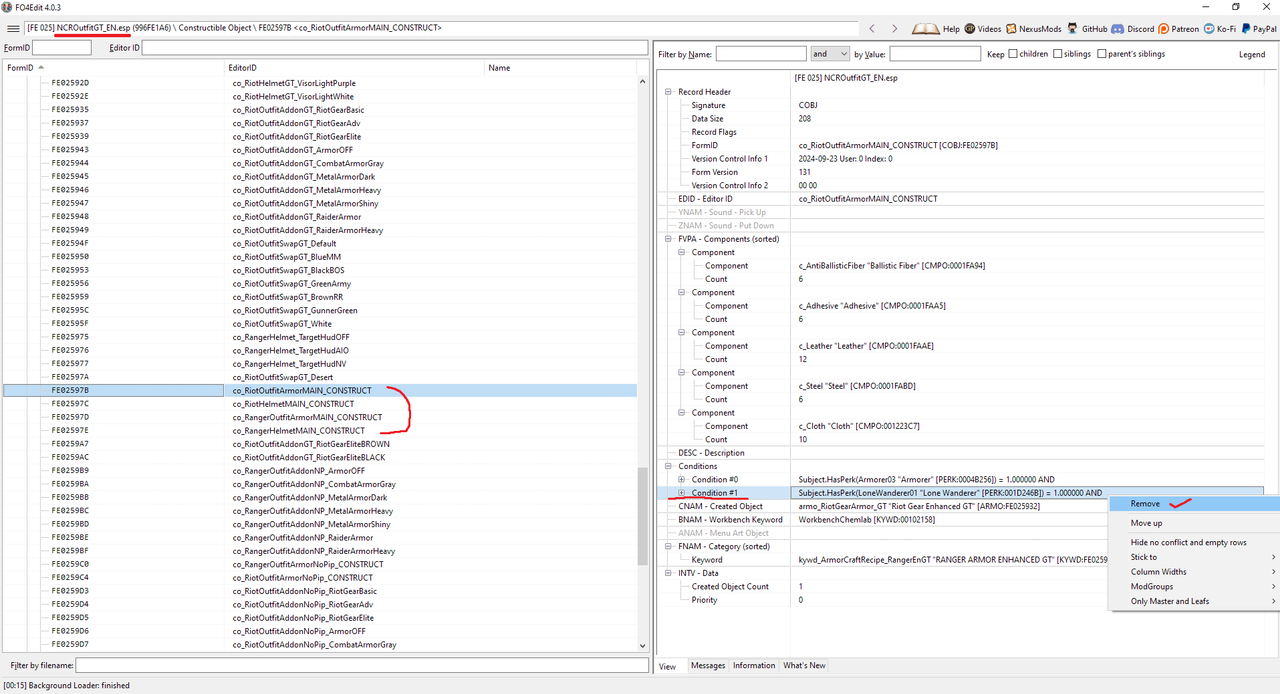
Task: Switch to the Information tab
Action: point(754,666)
